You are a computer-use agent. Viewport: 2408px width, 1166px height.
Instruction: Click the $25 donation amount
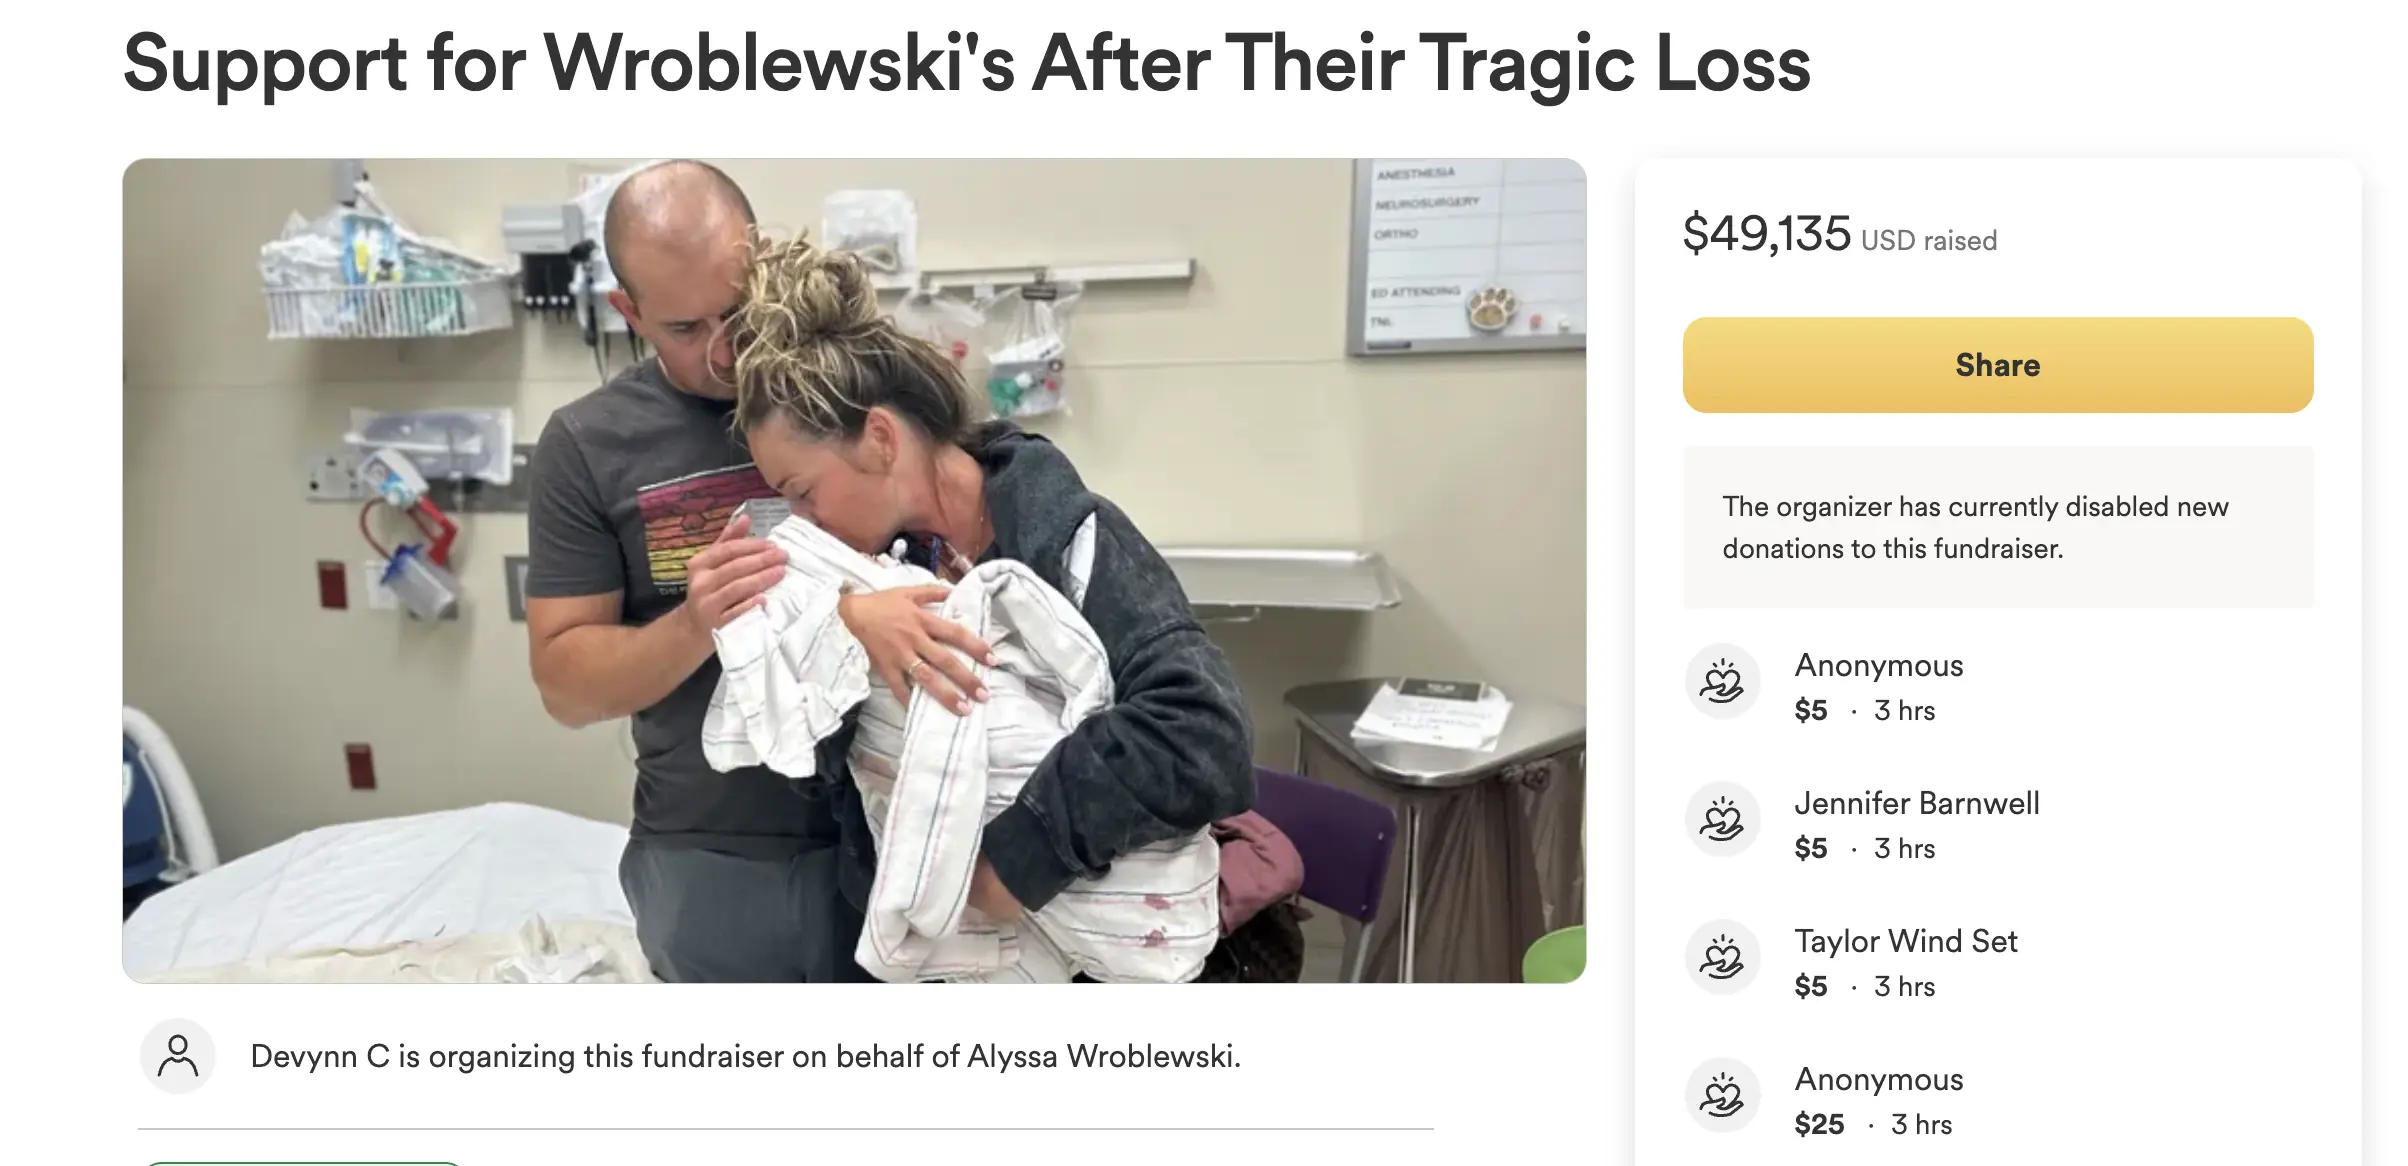tap(1819, 1124)
